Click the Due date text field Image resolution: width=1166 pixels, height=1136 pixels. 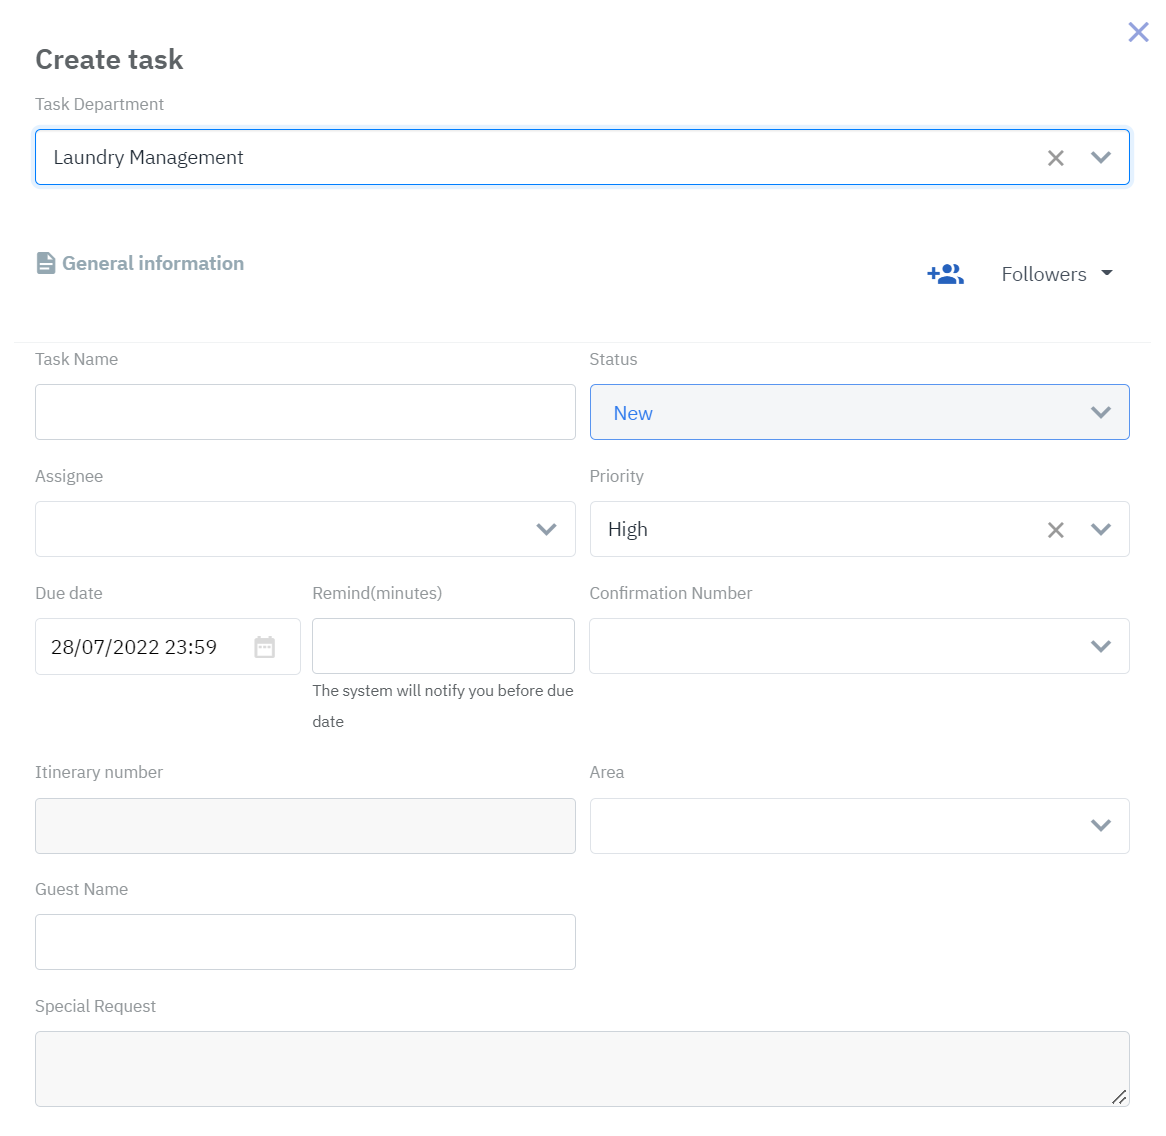click(140, 647)
